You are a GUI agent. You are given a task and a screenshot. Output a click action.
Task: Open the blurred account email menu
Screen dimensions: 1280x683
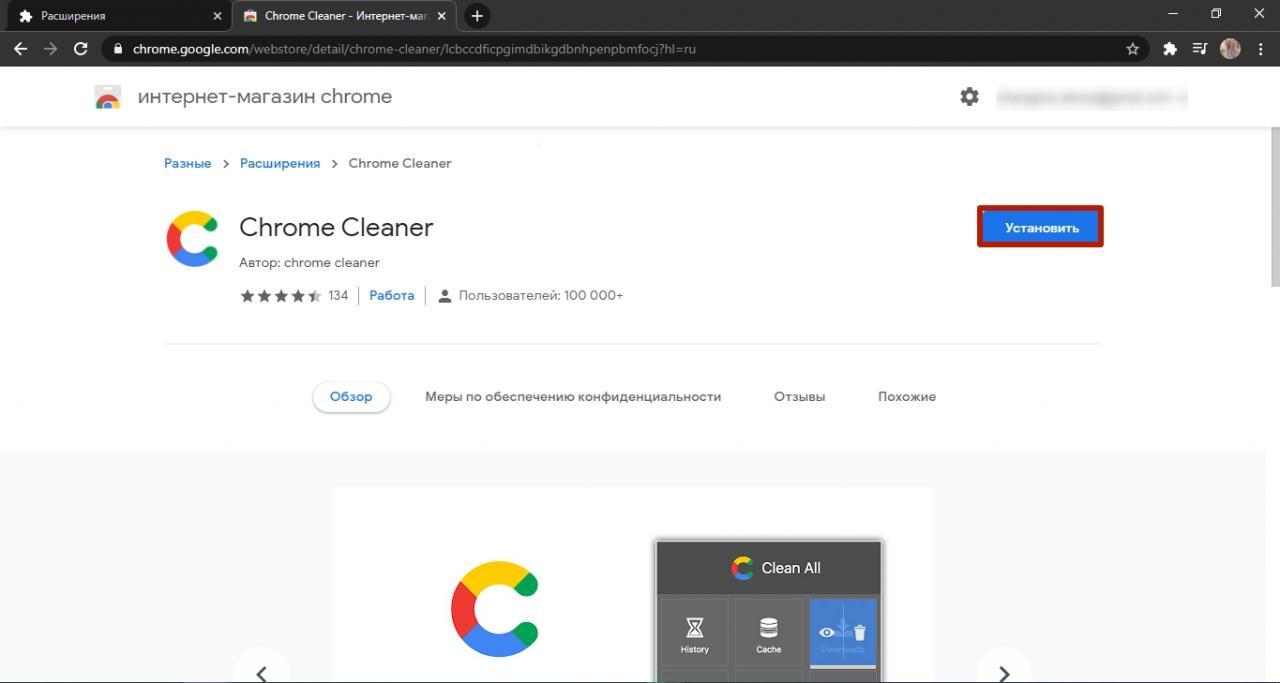tap(1092, 97)
